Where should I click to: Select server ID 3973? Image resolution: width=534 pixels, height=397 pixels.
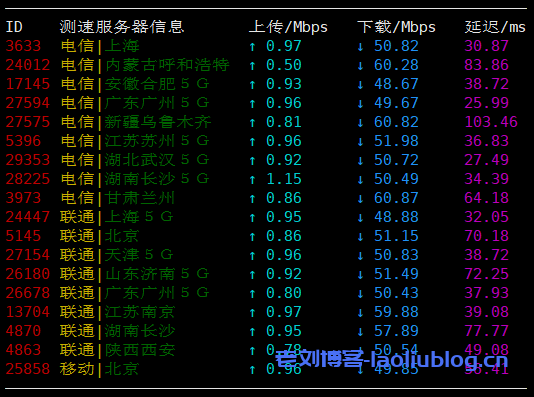click(23, 198)
